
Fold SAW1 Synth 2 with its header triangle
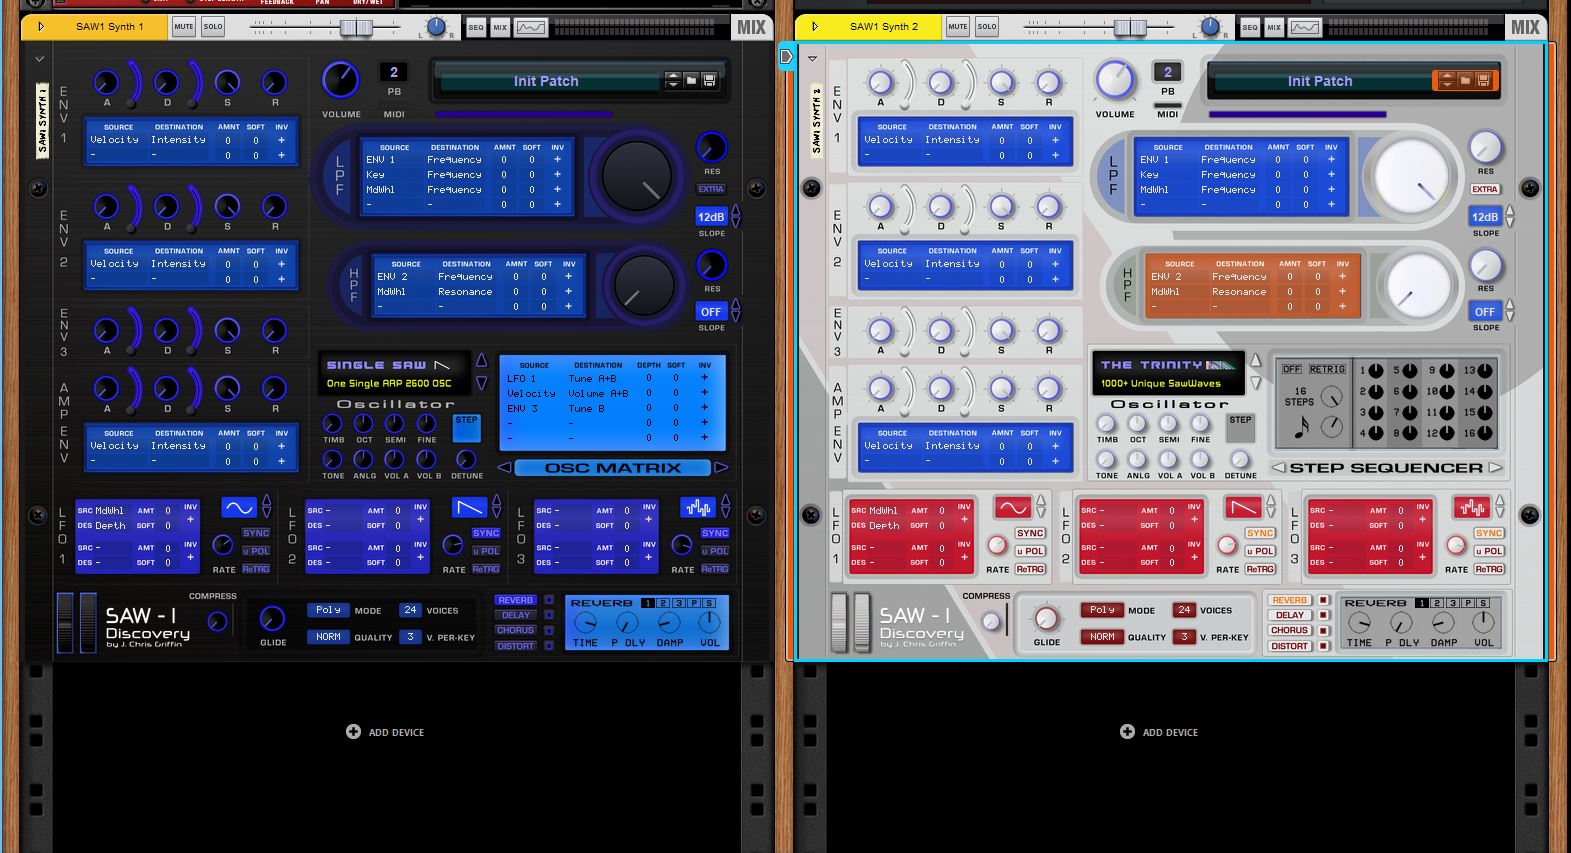(x=814, y=27)
